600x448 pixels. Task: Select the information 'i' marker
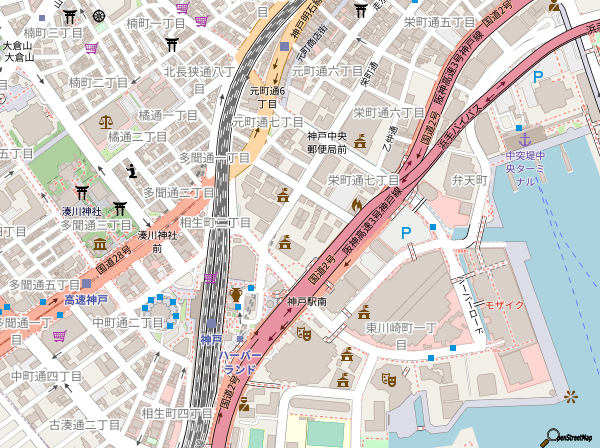(132, 170)
